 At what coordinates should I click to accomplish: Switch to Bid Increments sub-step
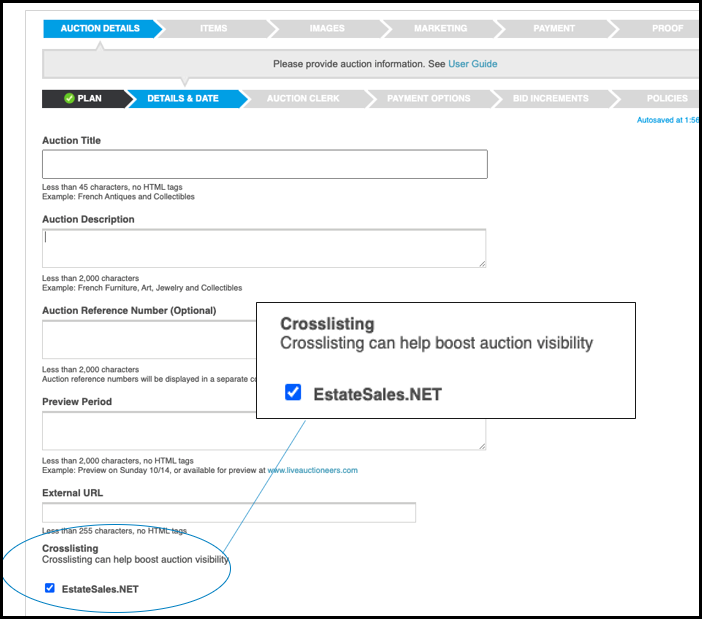pyautogui.click(x=551, y=99)
